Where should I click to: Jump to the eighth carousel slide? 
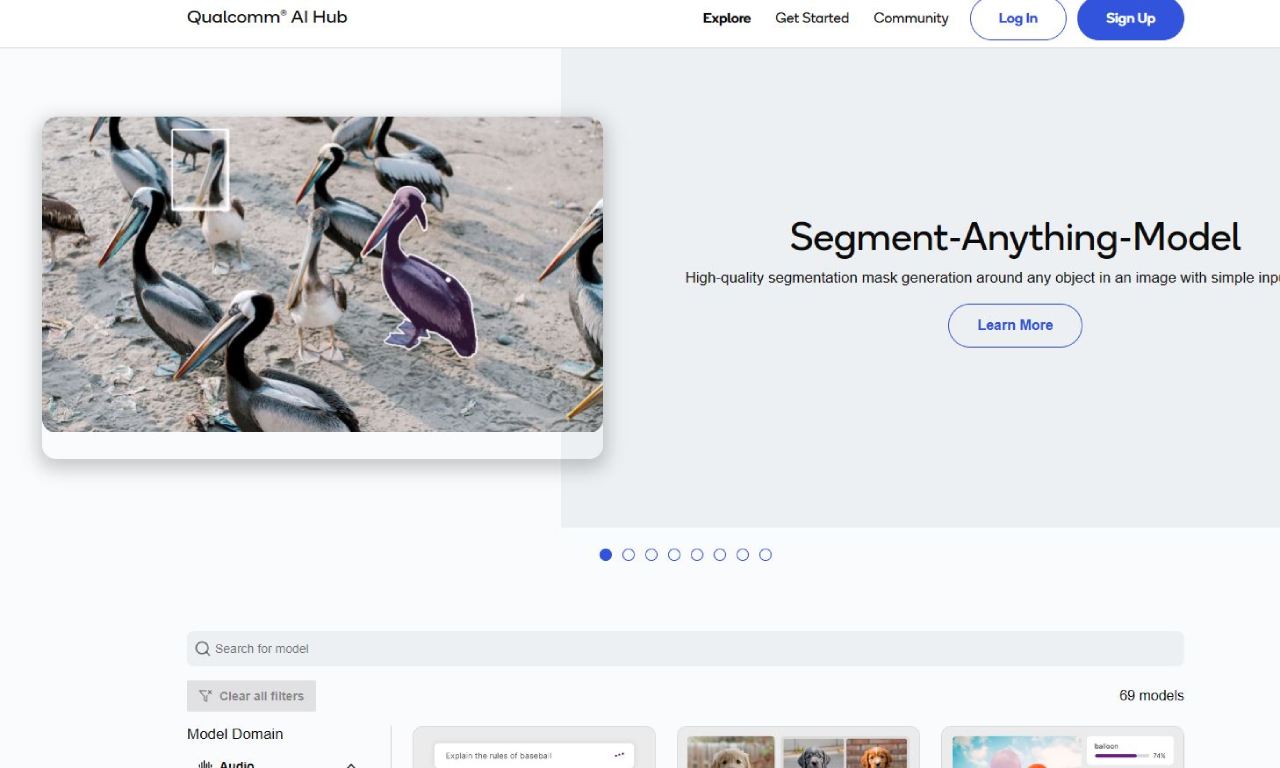[x=766, y=555]
